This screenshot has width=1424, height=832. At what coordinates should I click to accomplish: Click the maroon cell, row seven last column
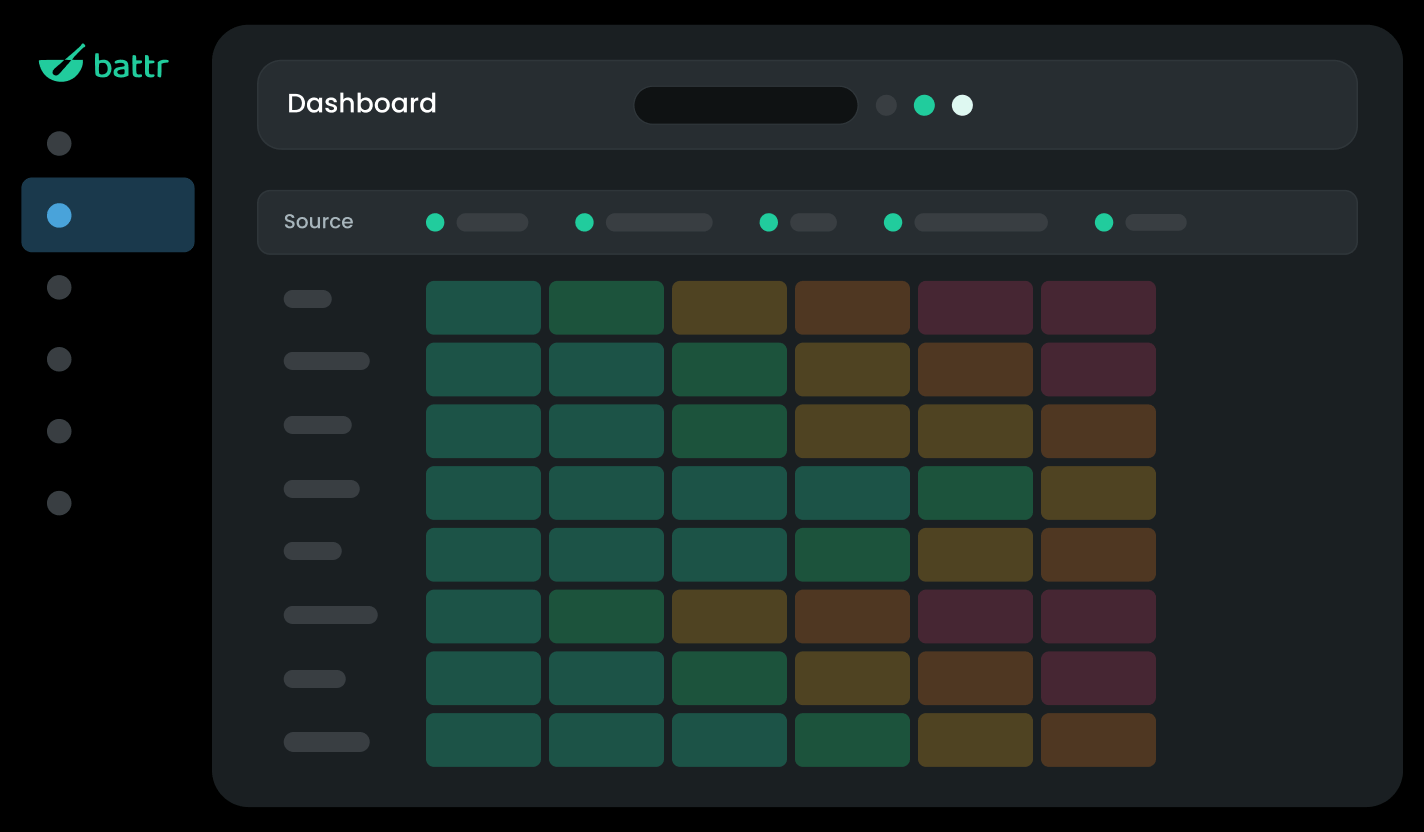point(1098,679)
